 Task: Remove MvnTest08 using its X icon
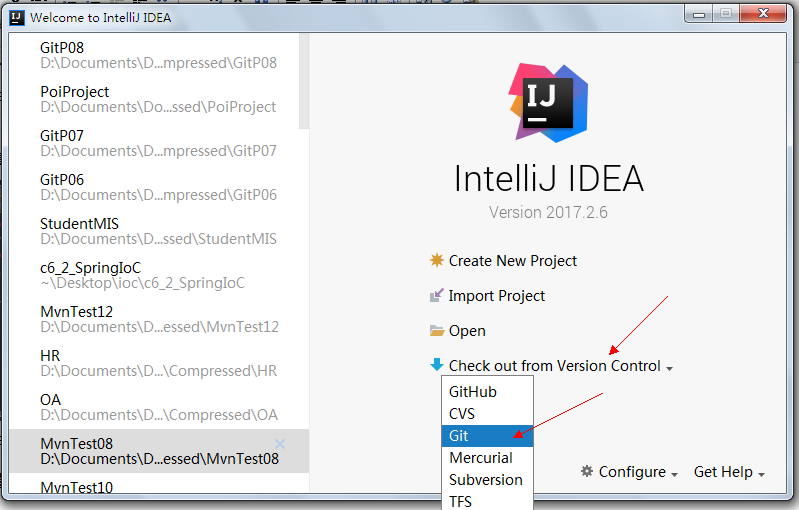280,444
